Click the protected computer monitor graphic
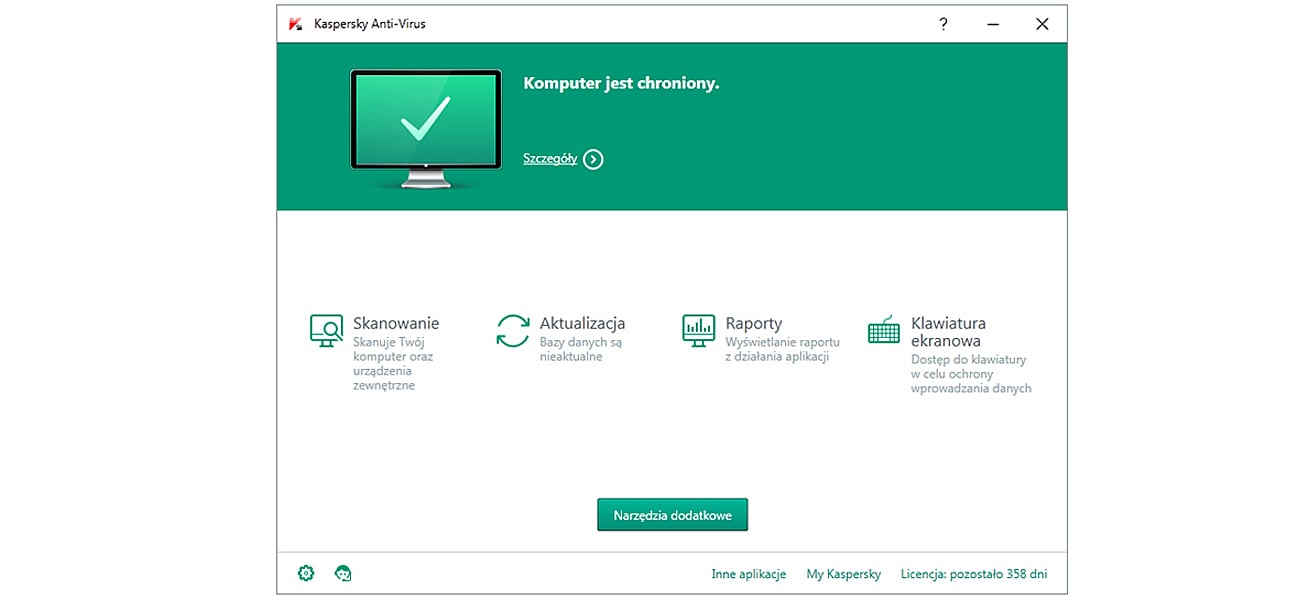 tap(426, 129)
